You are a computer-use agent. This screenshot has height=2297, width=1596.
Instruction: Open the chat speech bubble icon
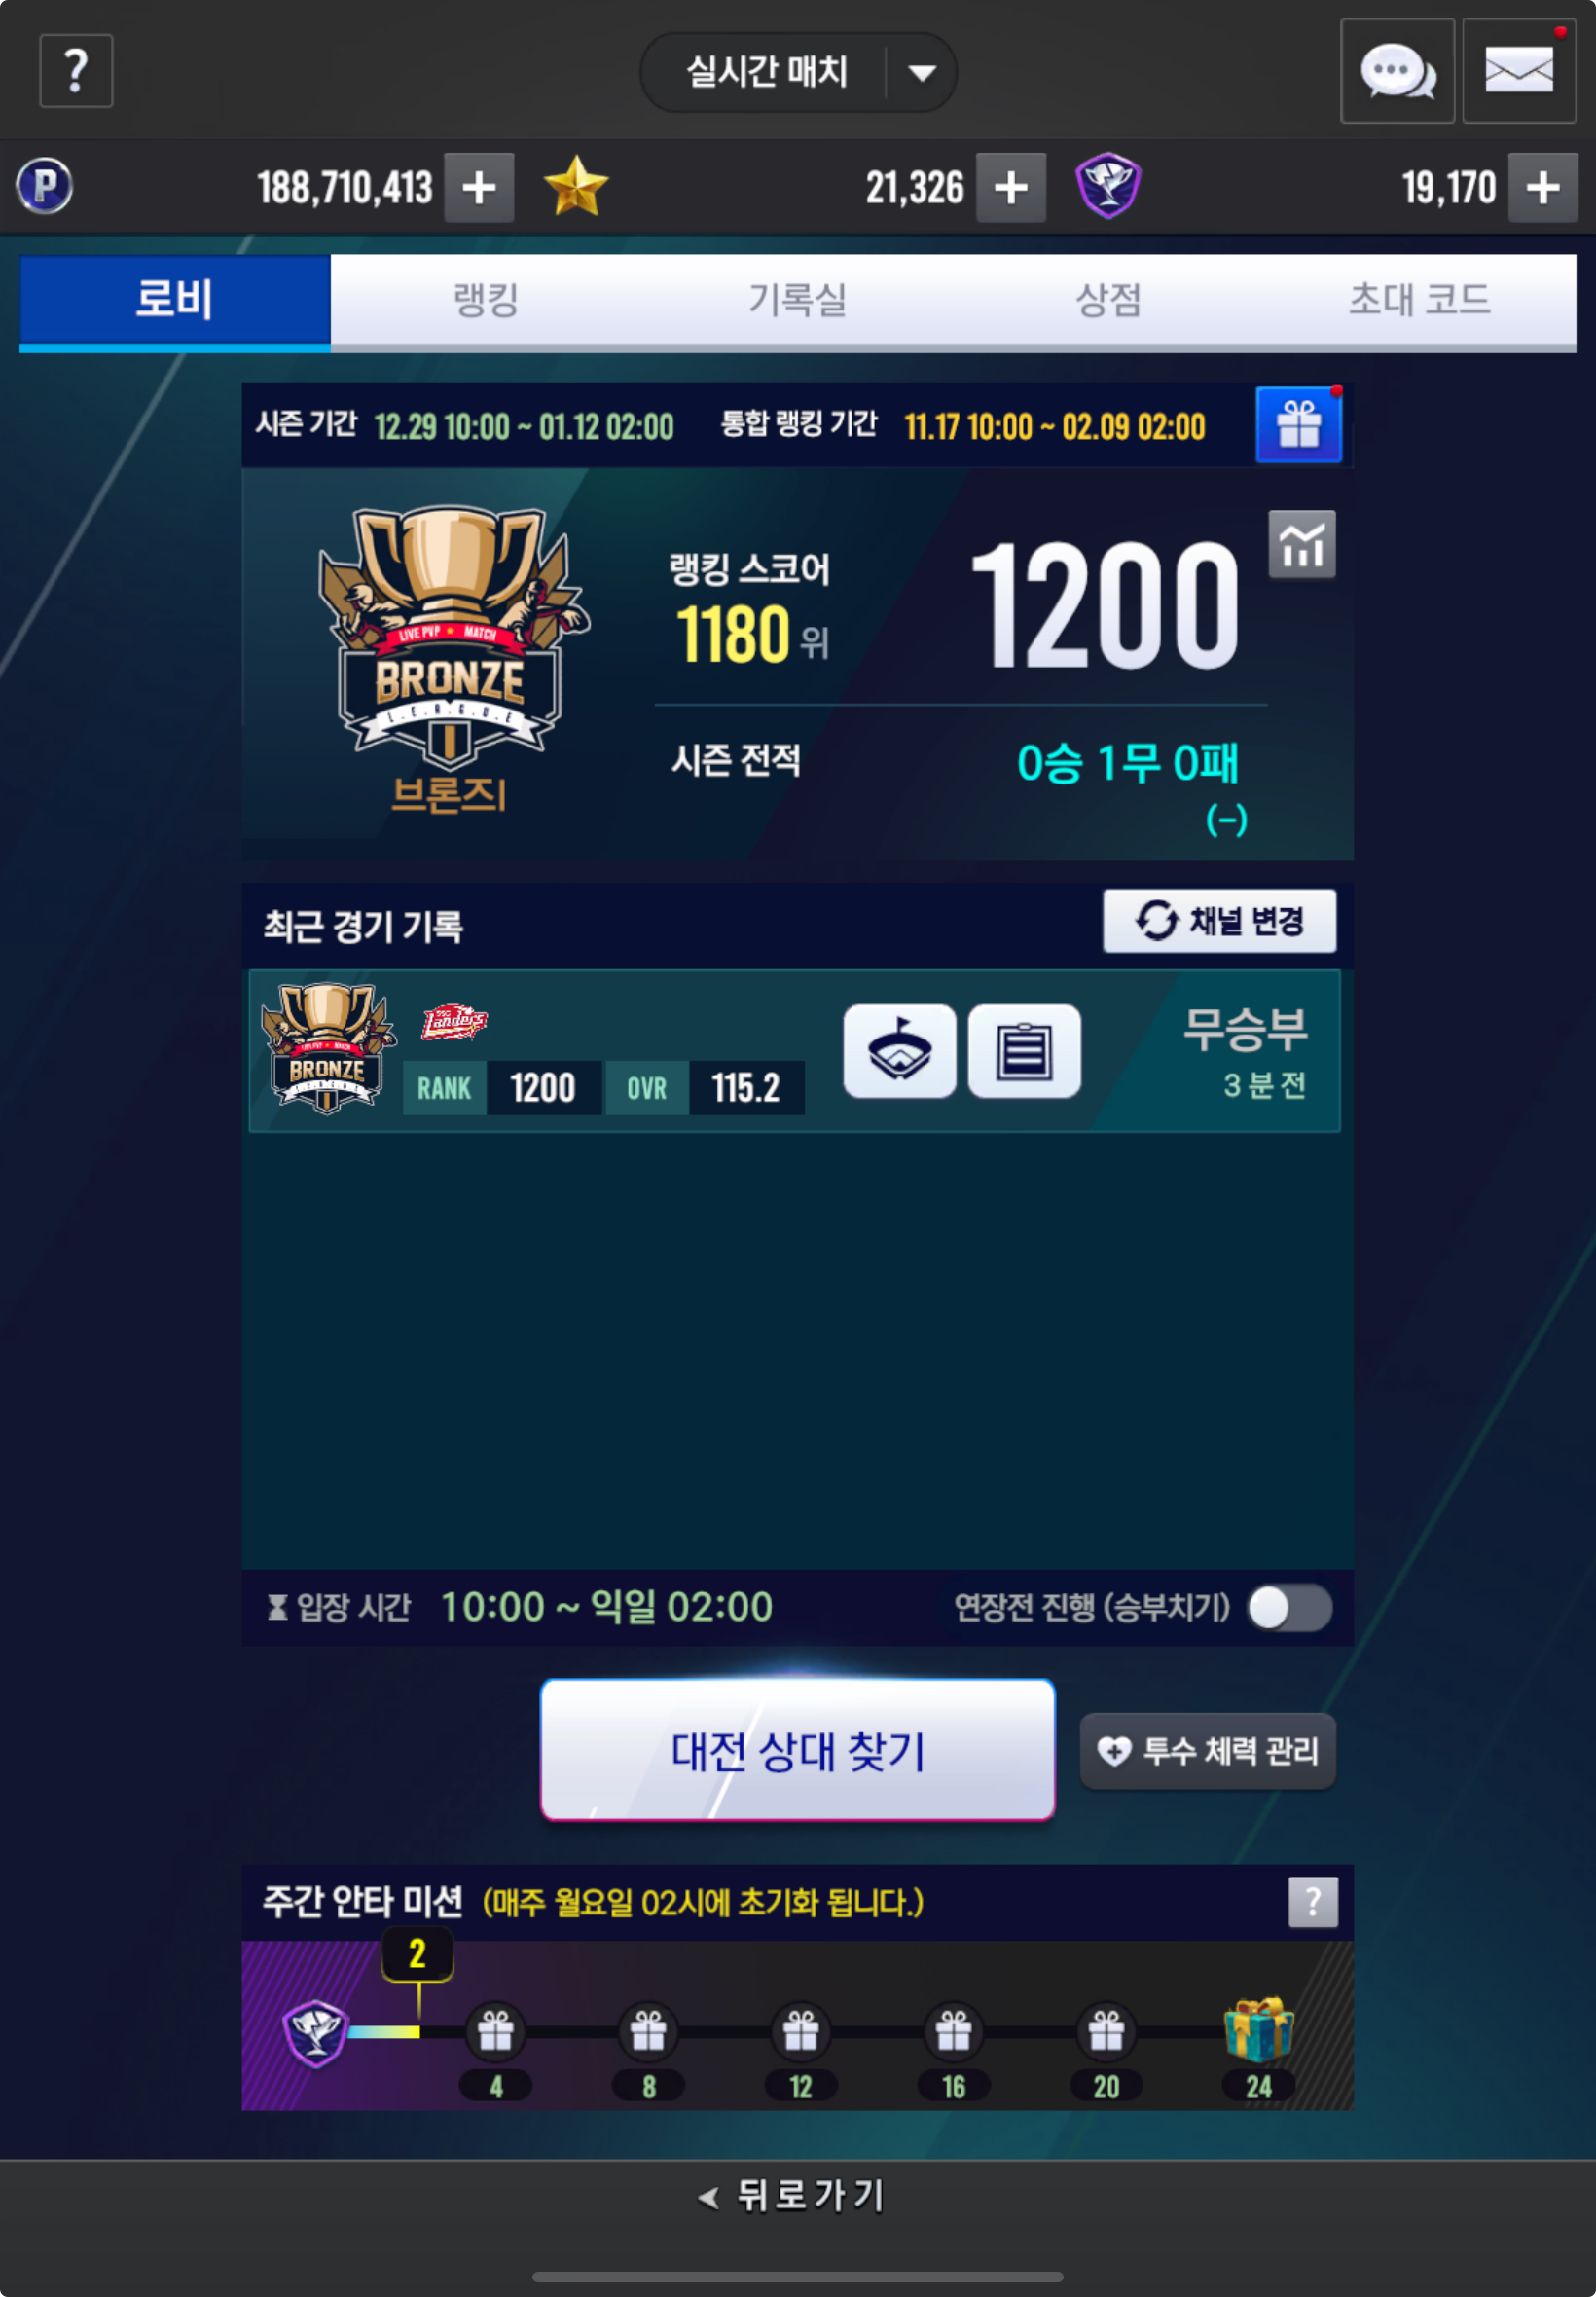(x=1397, y=71)
